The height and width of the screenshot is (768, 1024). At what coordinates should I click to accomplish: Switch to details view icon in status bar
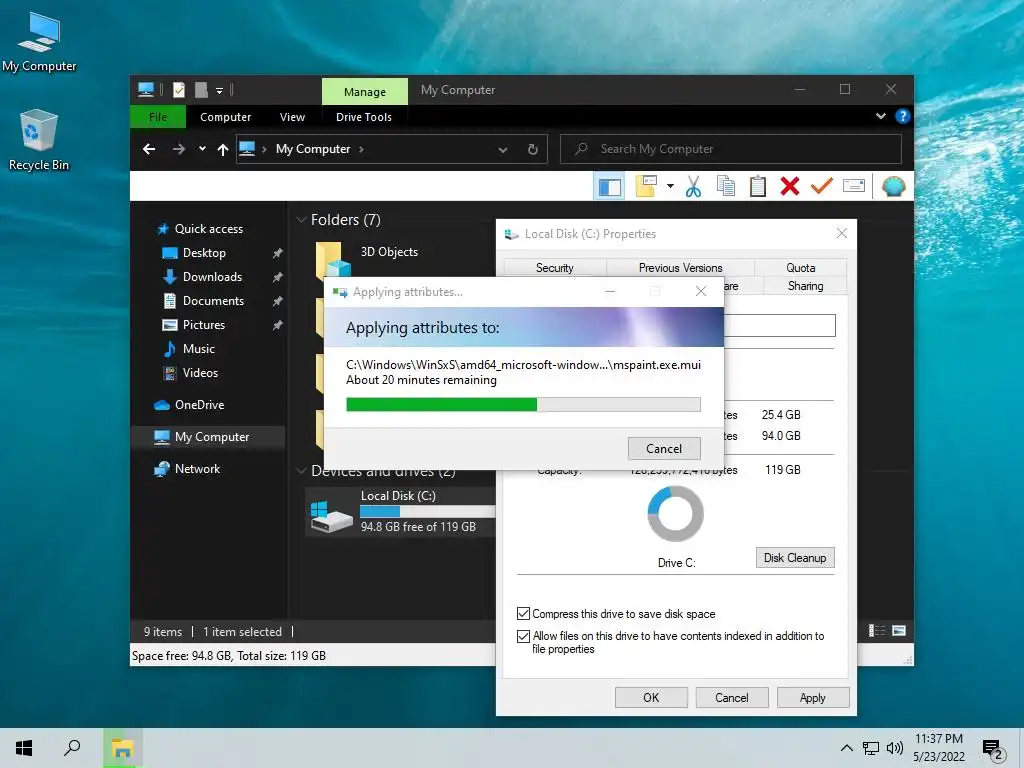pos(877,631)
